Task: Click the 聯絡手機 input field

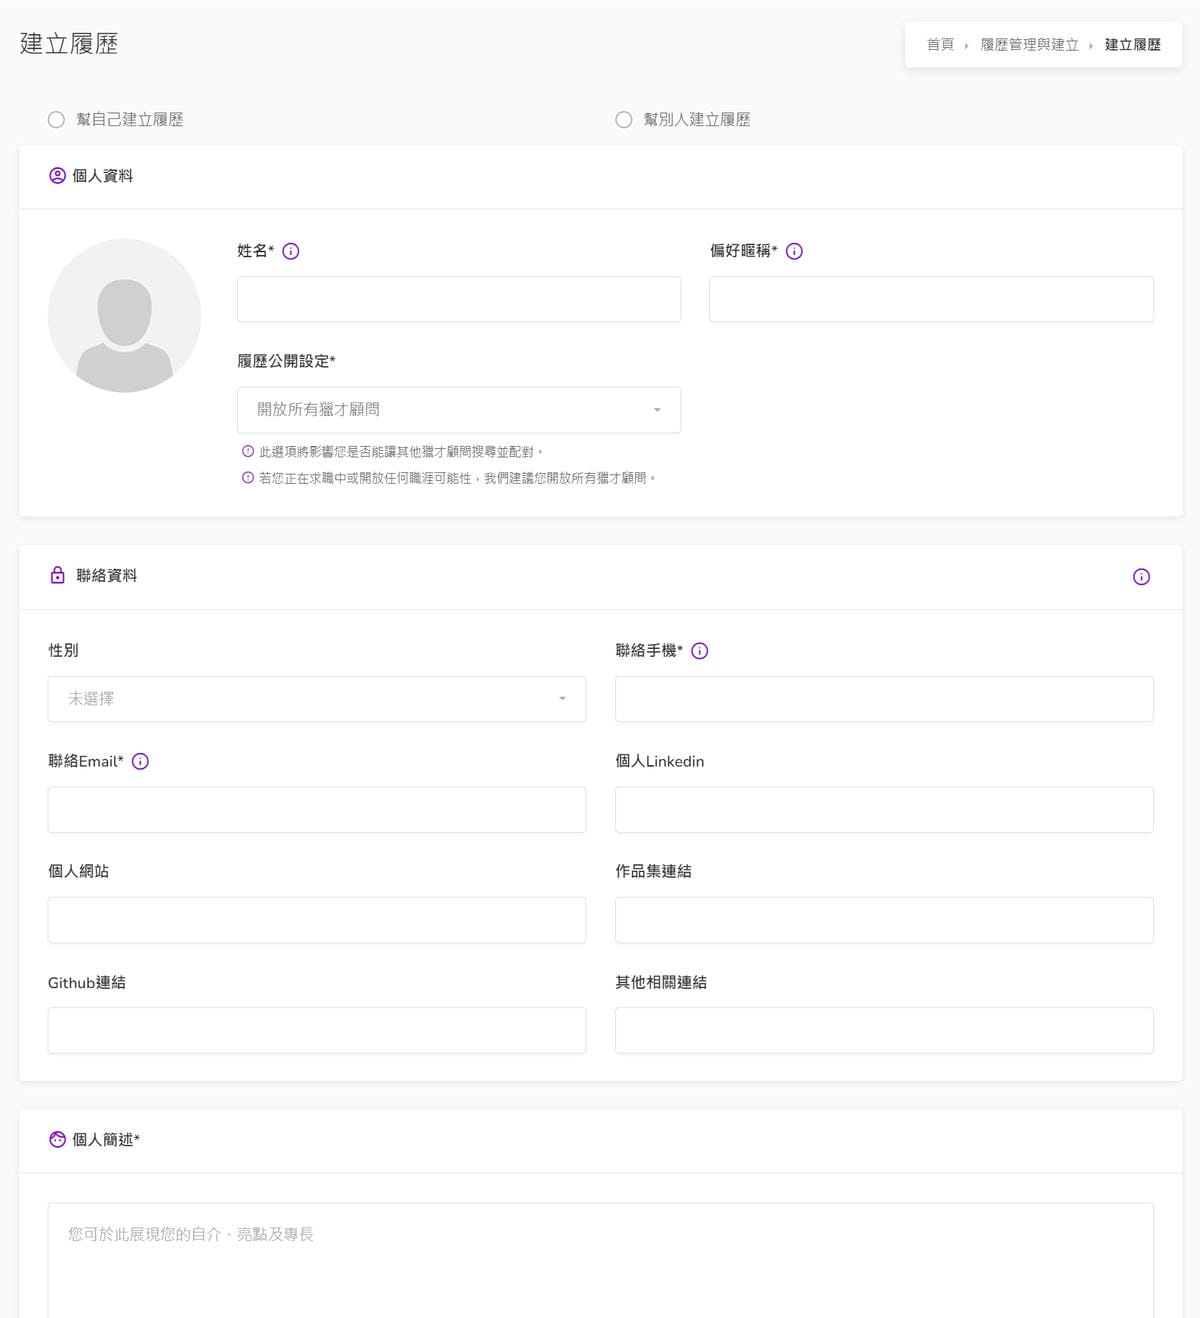Action: tap(884, 699)
